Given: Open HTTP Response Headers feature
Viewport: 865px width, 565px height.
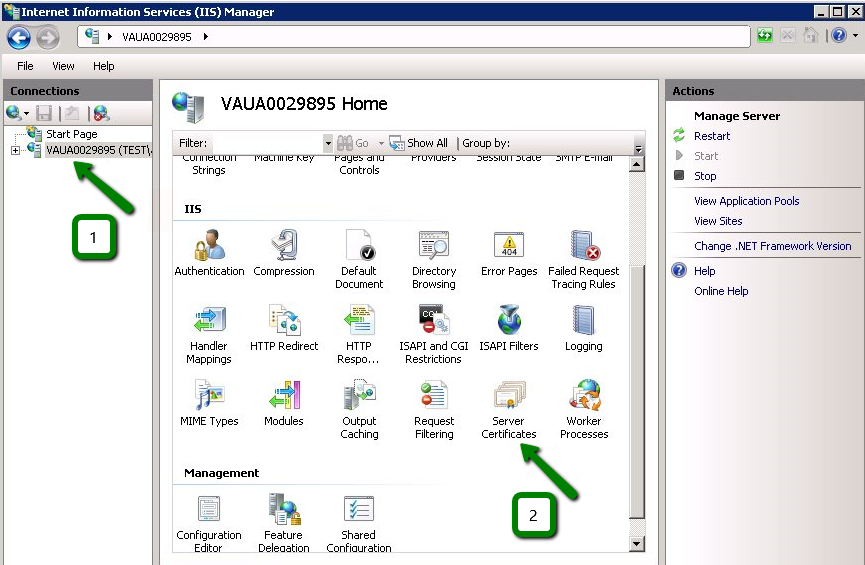Looking at the screenshot, I should point(359,334).
